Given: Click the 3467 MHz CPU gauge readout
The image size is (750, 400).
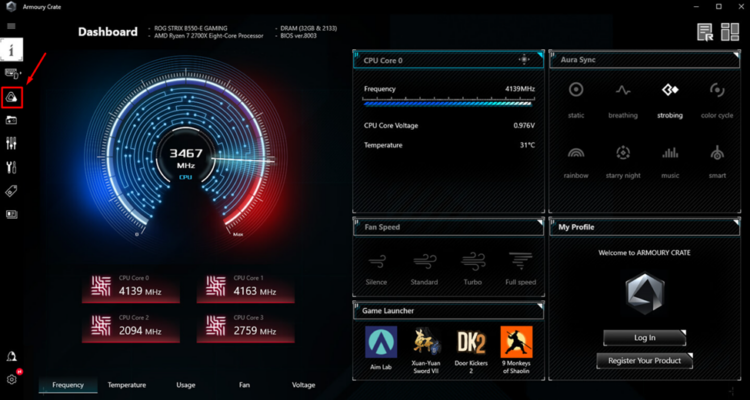Looking at the screenshot, I should [186, 158].
